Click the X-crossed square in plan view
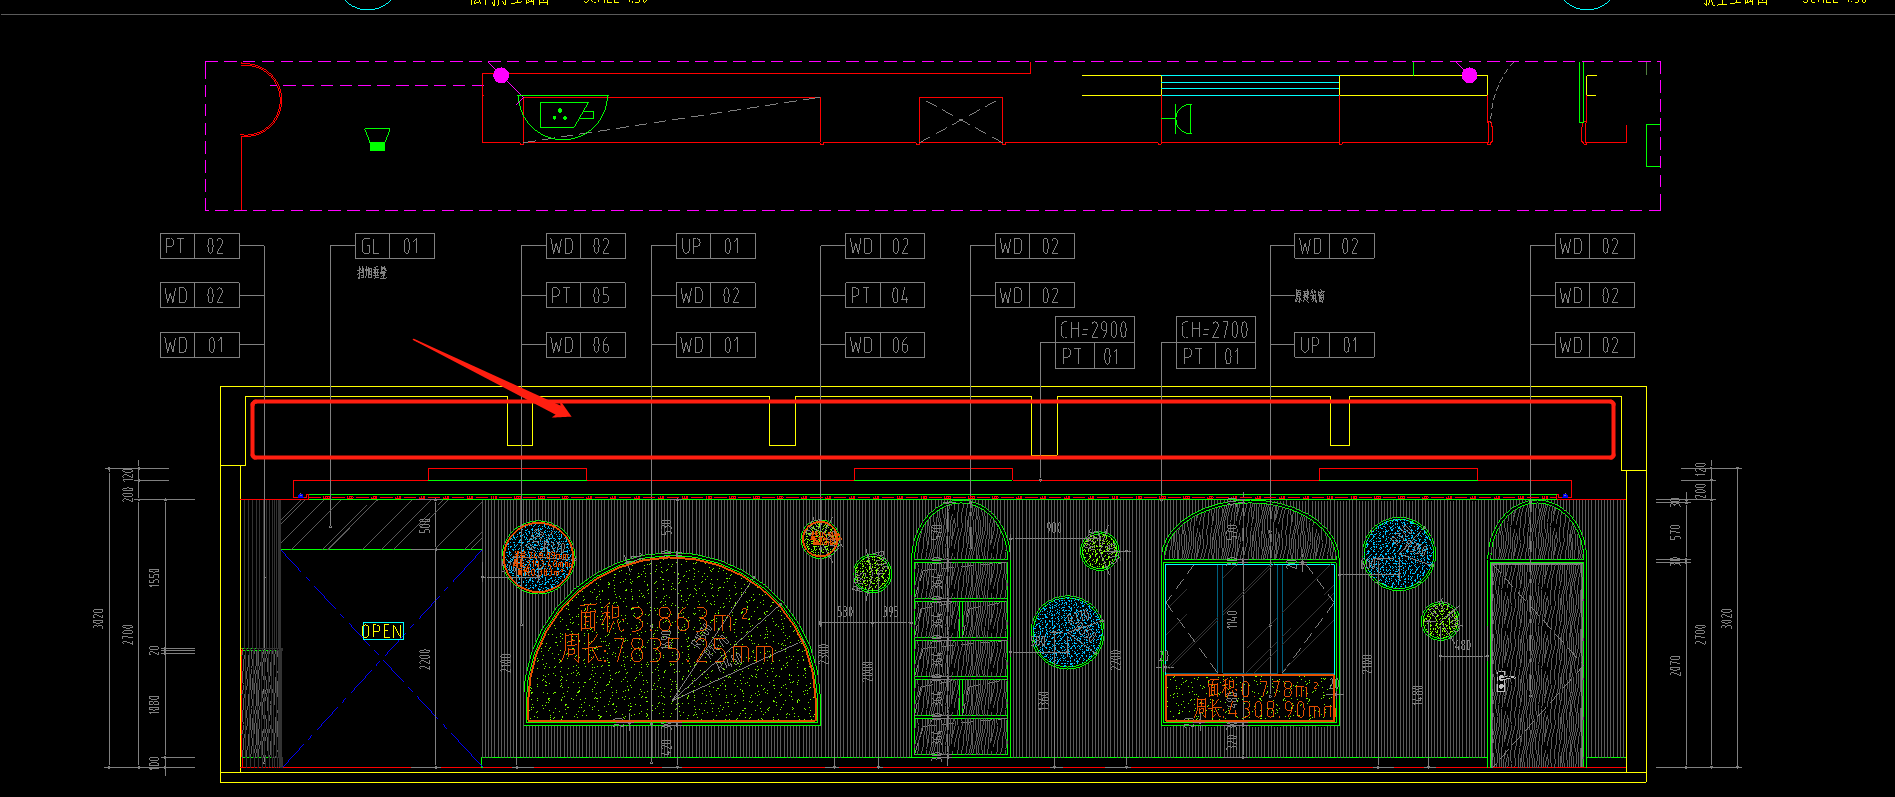1895x797 pixels. (961, 121)
